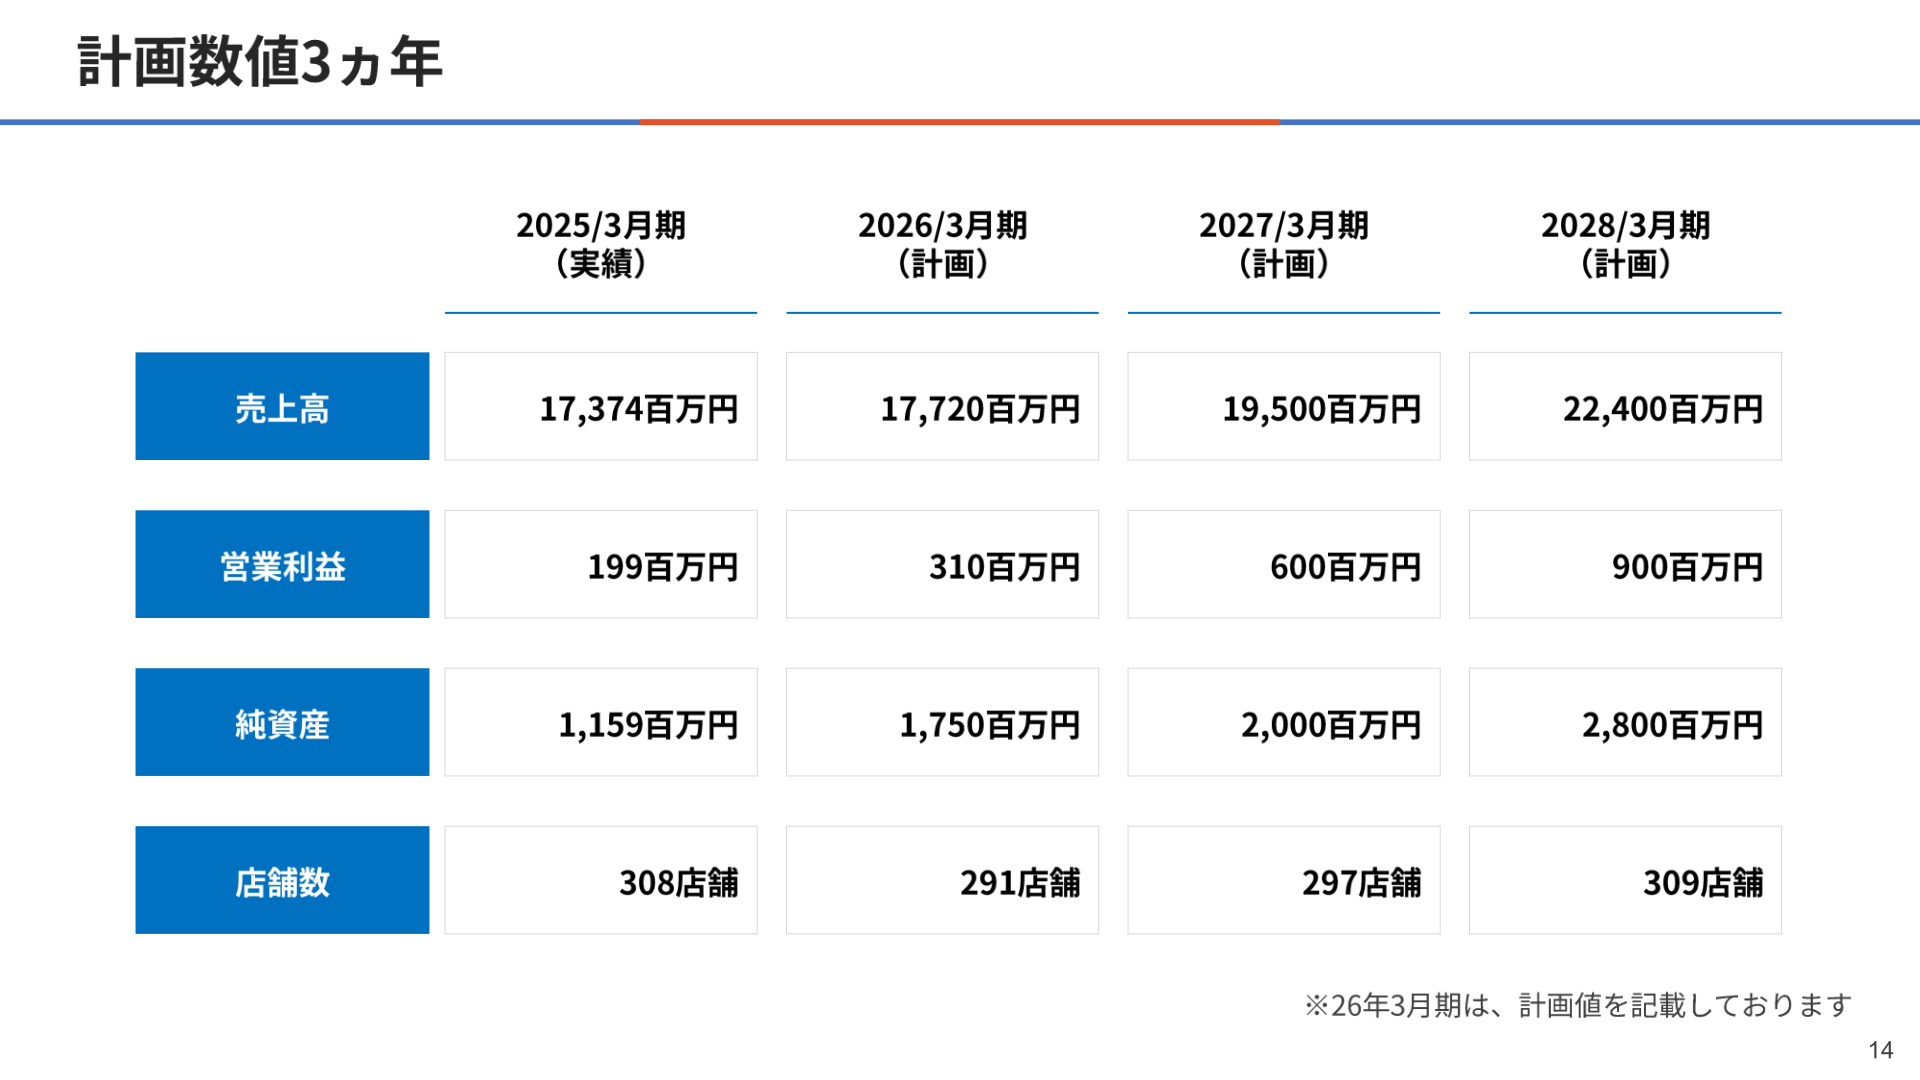Viewport: 1920px width, 1080px height.
Task: Click the 308店舗 store count cell
Action: point(601,880)
